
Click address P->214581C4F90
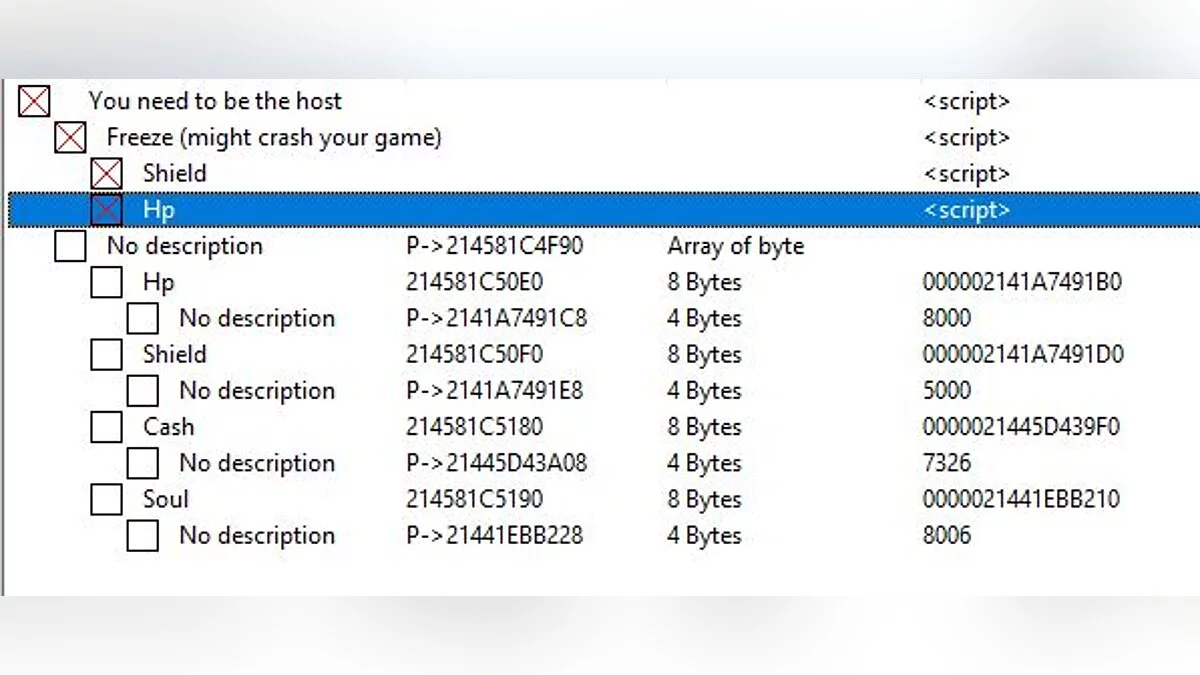[494, 246]
